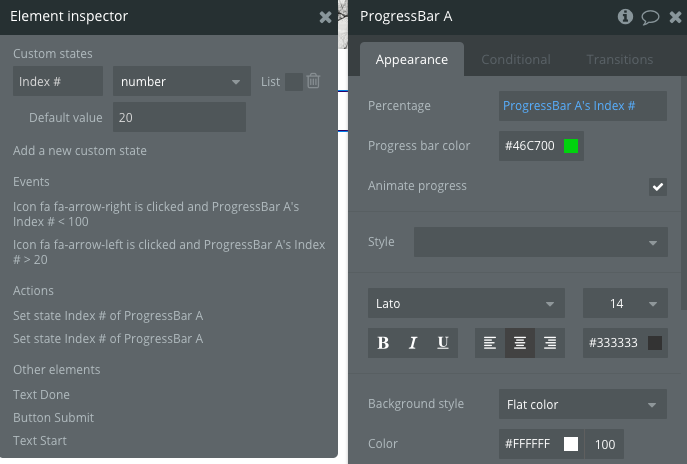The image size is (687, 464).
Task: Click the green progress bar color swatch
Action: point(571,147)
